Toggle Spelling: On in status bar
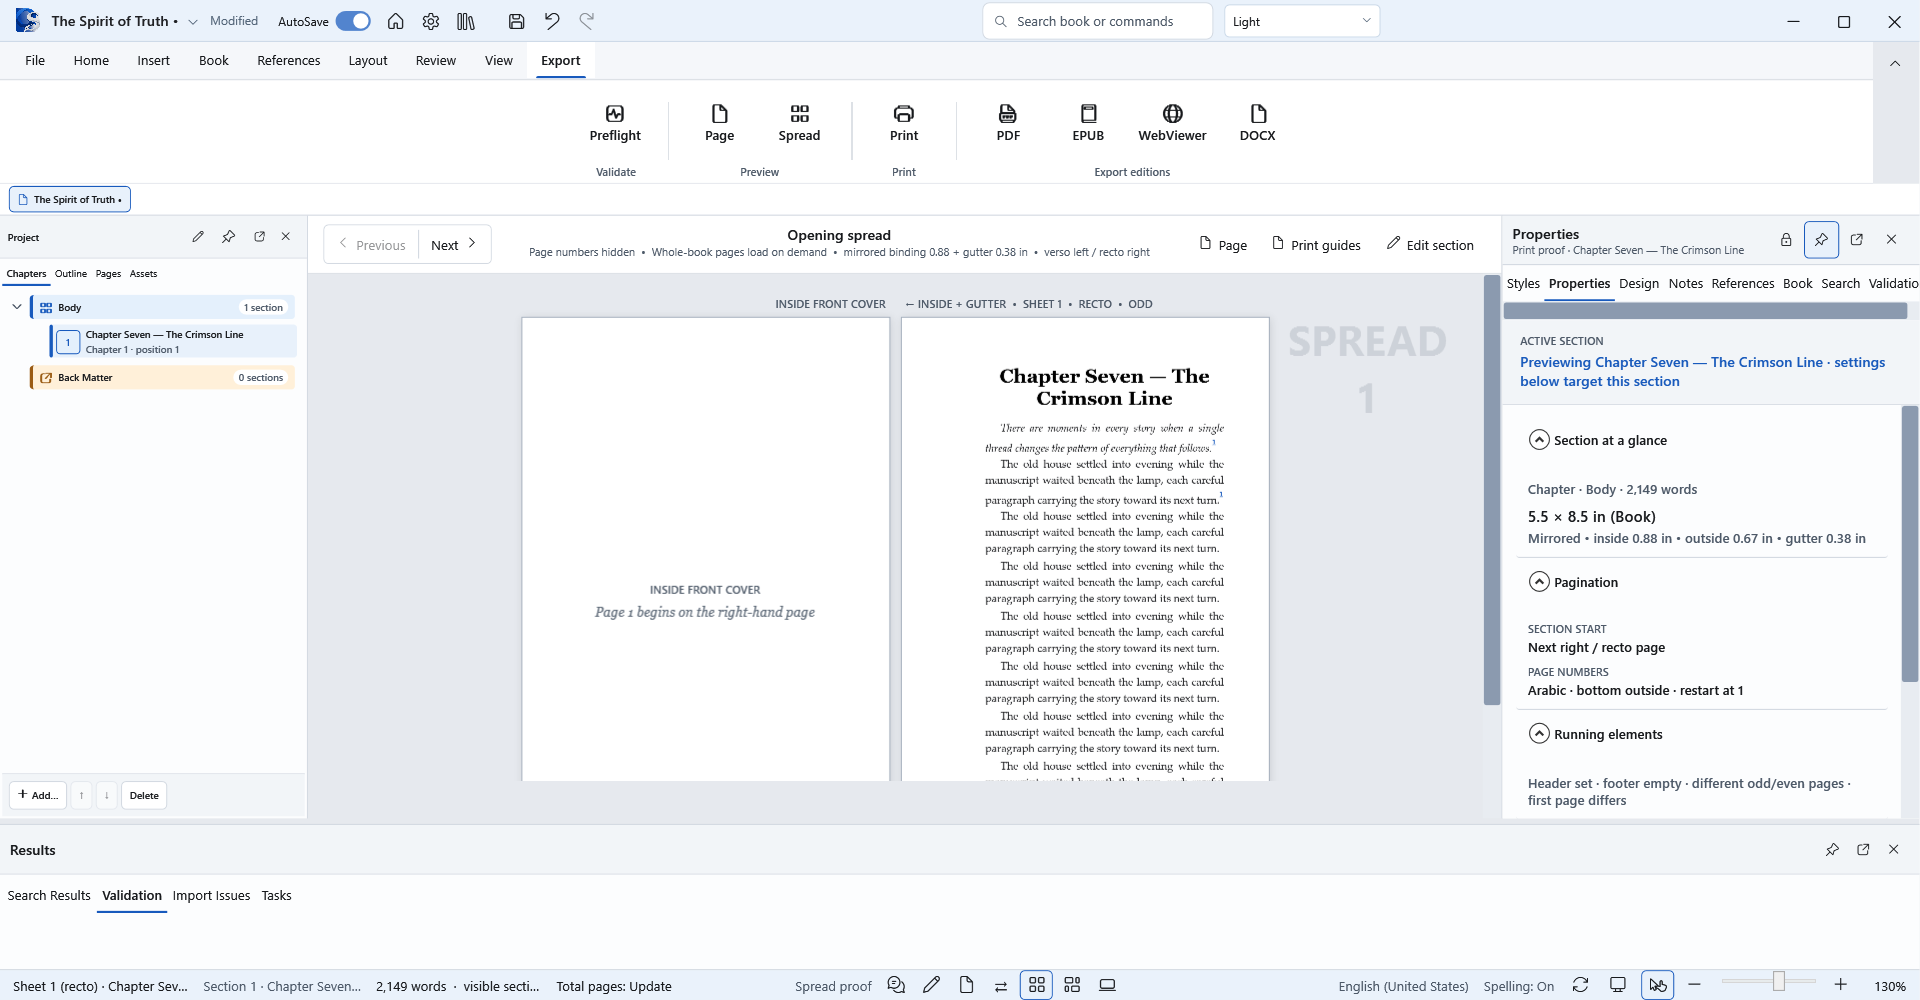 click(x=1518, y=986)
